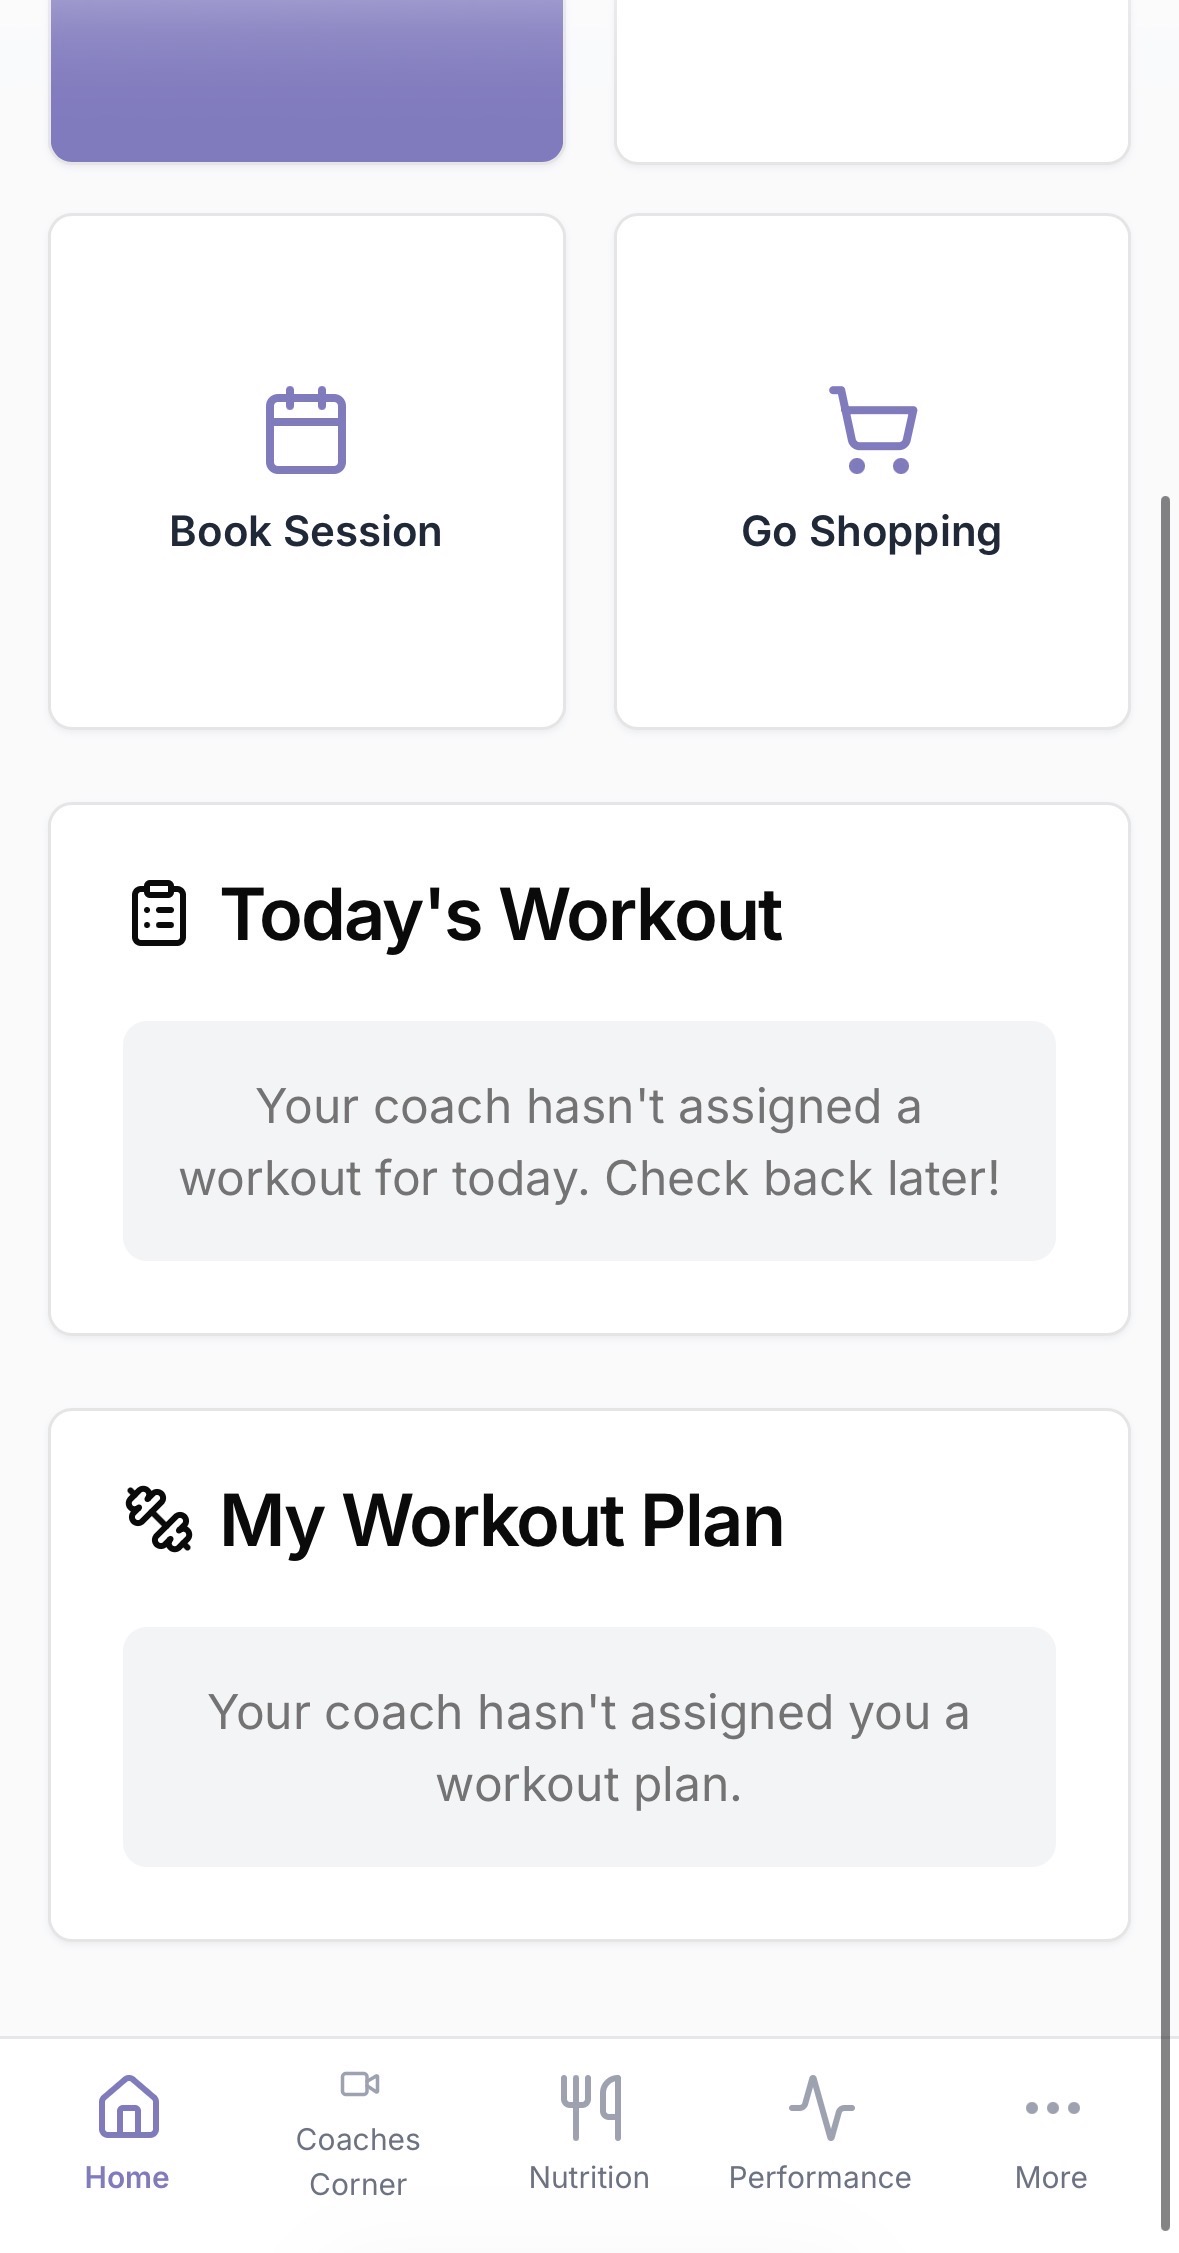This screenshot has width=1179, height=2253.
Task: Tap the shopping cart icon
Action: (x=872, y=430)
